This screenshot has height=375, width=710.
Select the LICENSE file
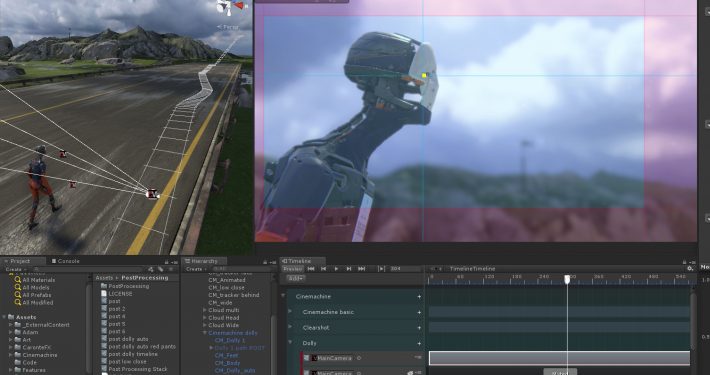pyautogui.click(x=120, y=293)
